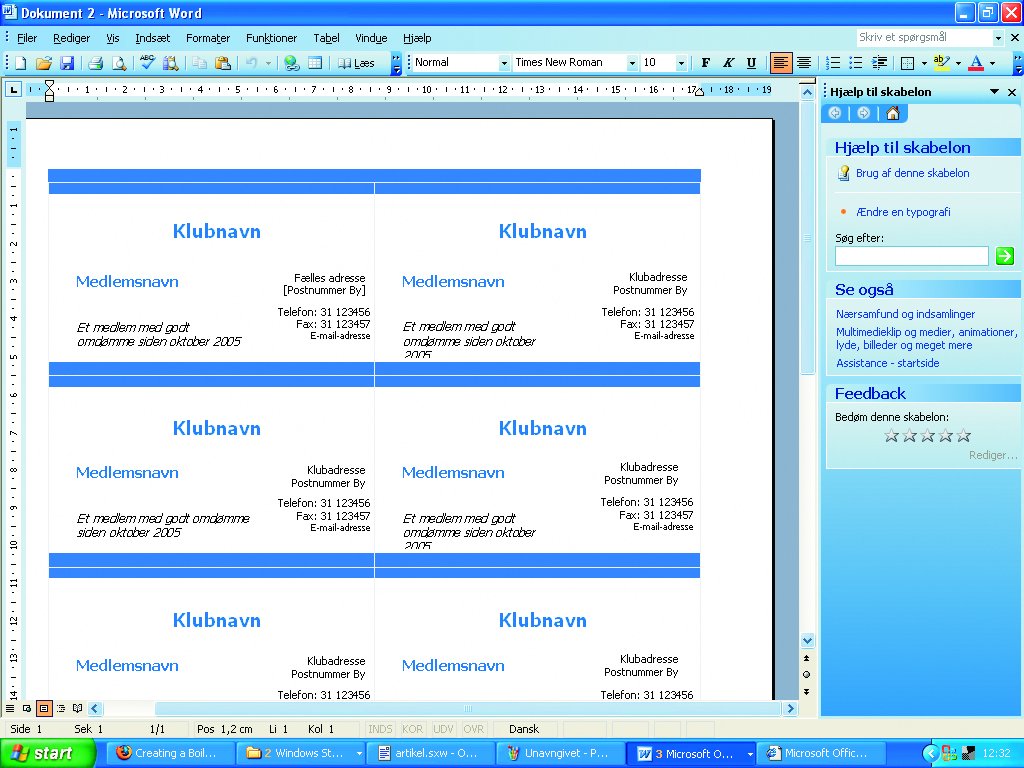This screenshot has width=1024, height=768.
Task: Open the font size dropdown showing 10
Action: click(682, 63)
